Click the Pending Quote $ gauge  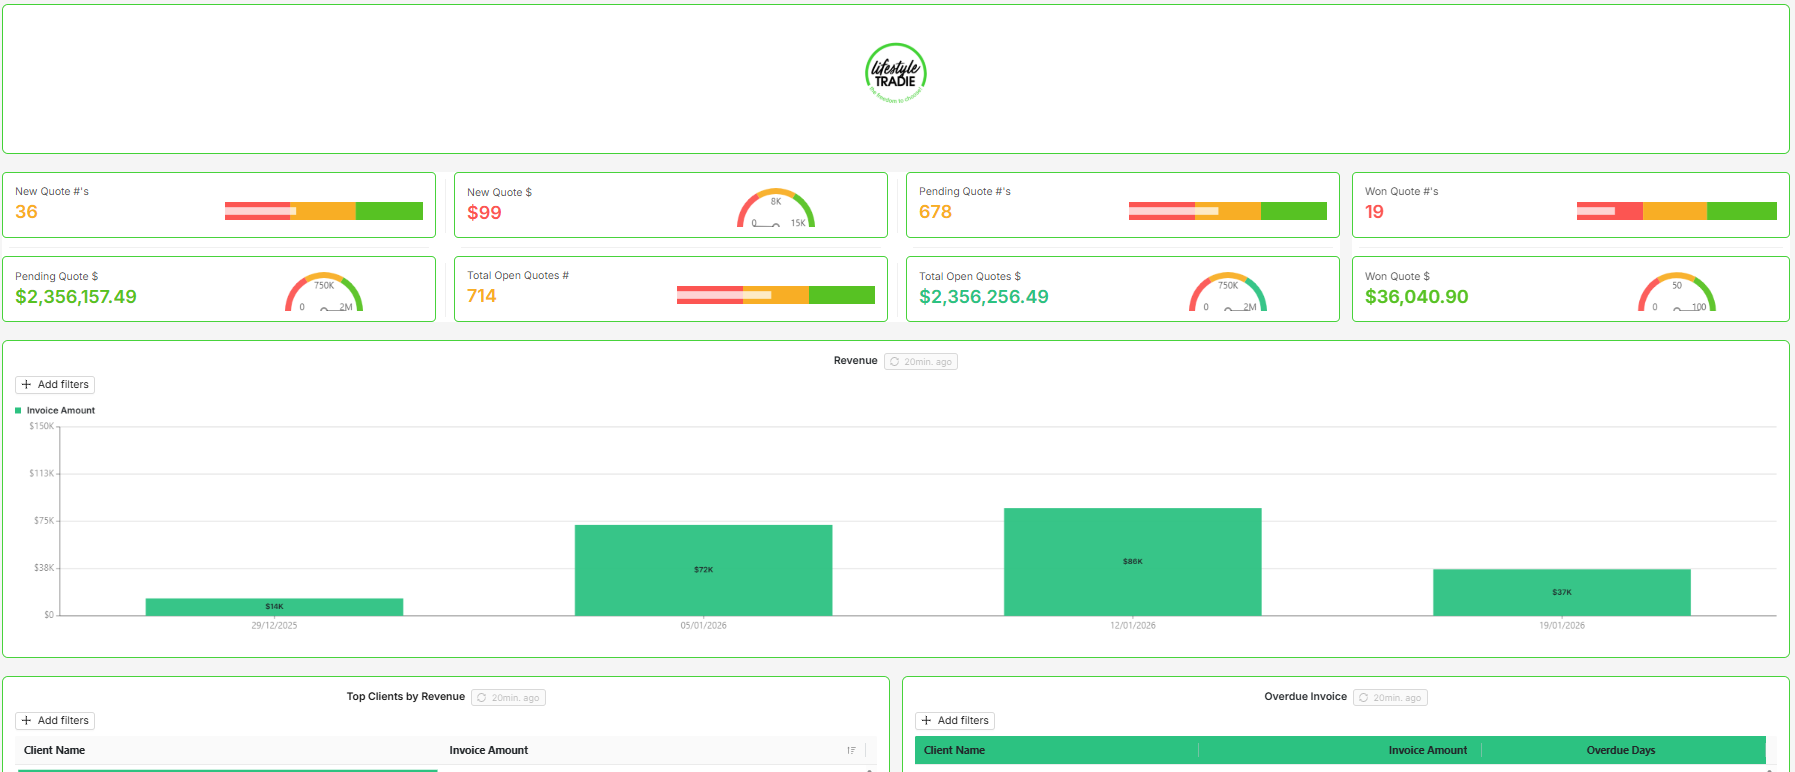324,292
